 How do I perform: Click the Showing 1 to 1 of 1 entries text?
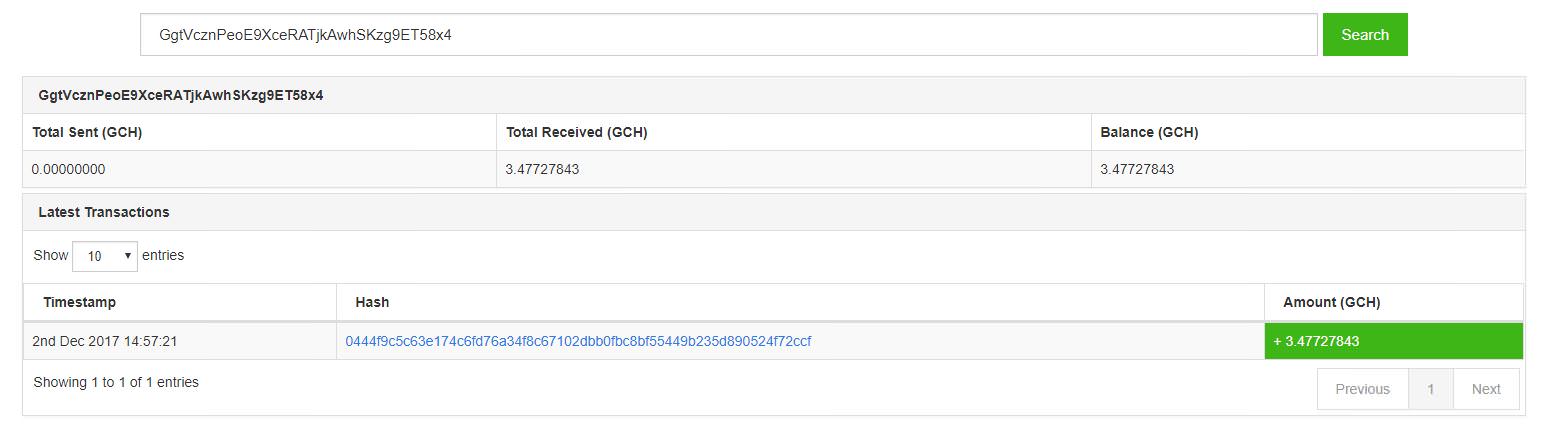click(116, 382)
